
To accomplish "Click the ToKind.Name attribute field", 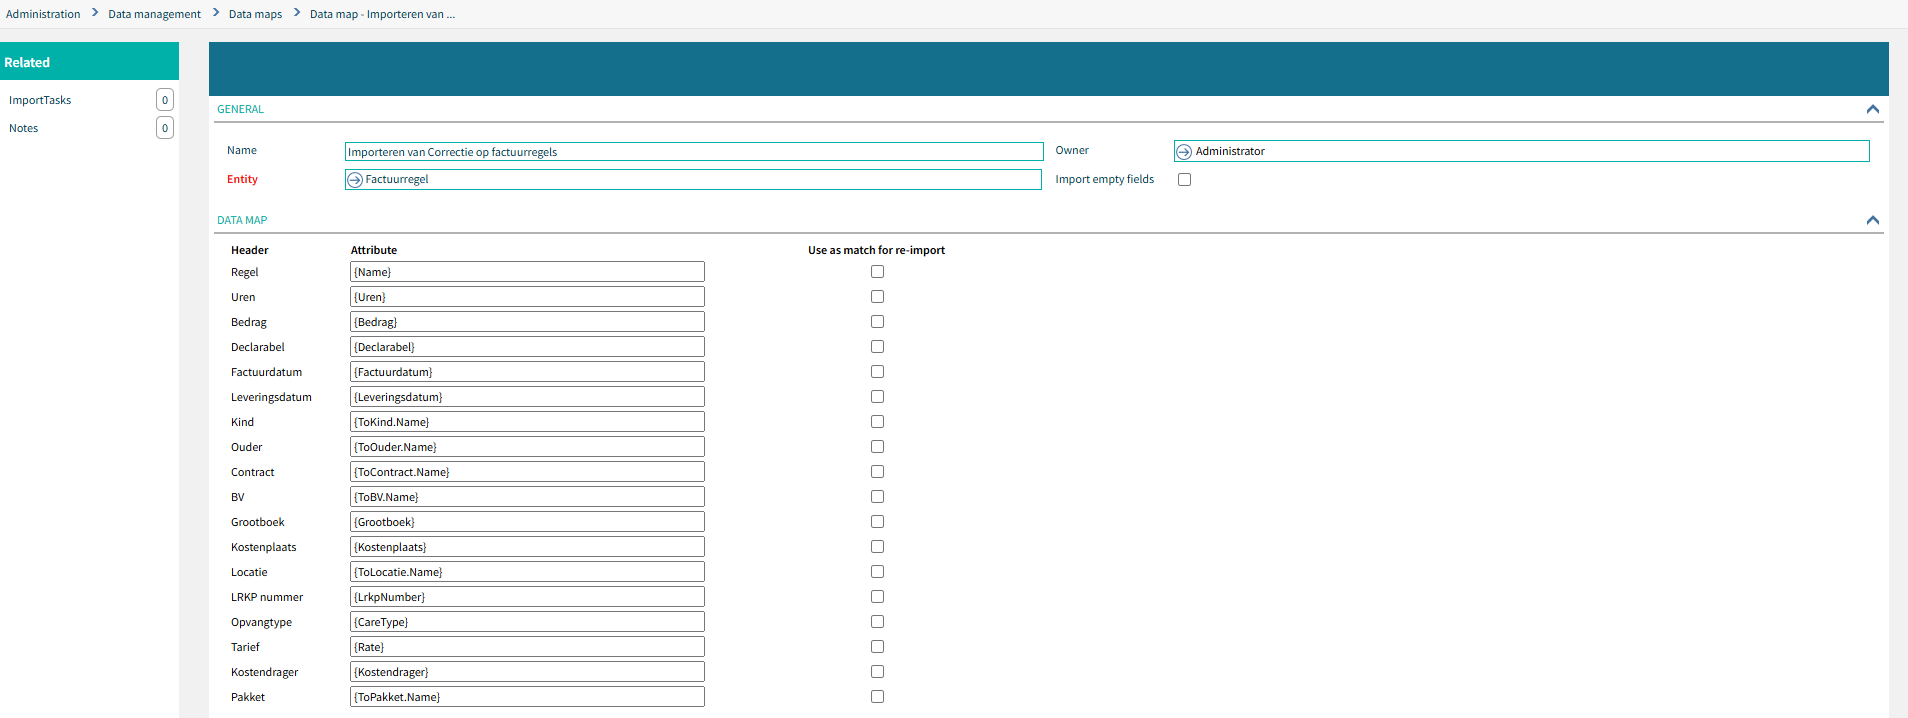I will [x=527, y=422].
